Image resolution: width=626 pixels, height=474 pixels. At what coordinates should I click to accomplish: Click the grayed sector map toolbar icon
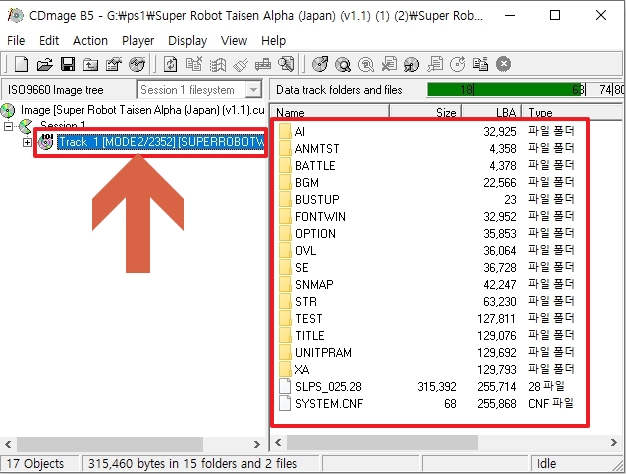(x=218, y=64)
